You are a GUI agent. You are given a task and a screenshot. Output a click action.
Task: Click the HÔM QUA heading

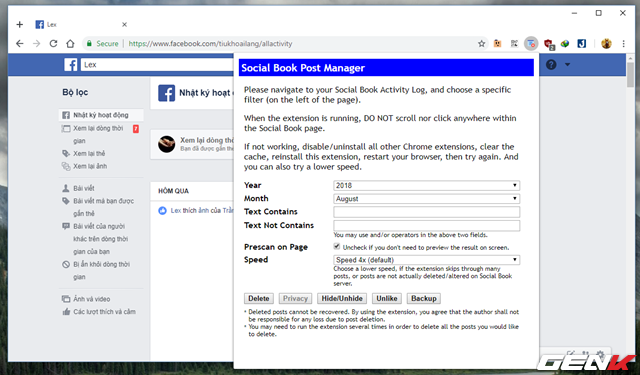pyautogui.click(x=173, y=191)
